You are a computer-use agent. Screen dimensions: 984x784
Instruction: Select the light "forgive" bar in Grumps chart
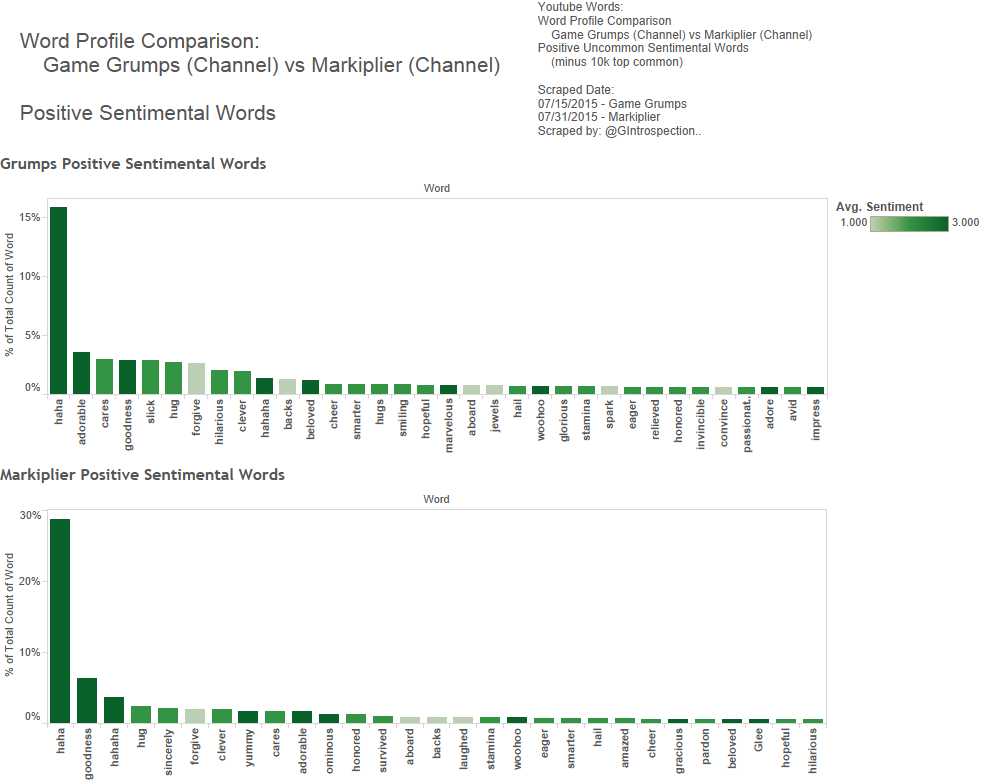point(196,379)
